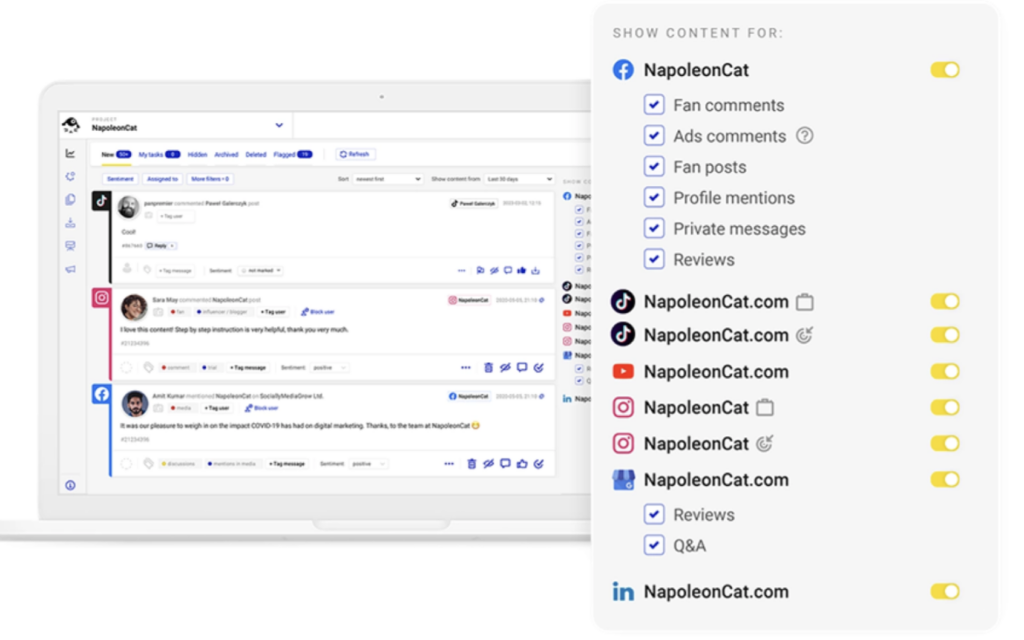Click the speech bubble icon on Amit Kumar's mention
This screenshot has height=640, width=1024.
pyautogui.click(x=505, y=464)
